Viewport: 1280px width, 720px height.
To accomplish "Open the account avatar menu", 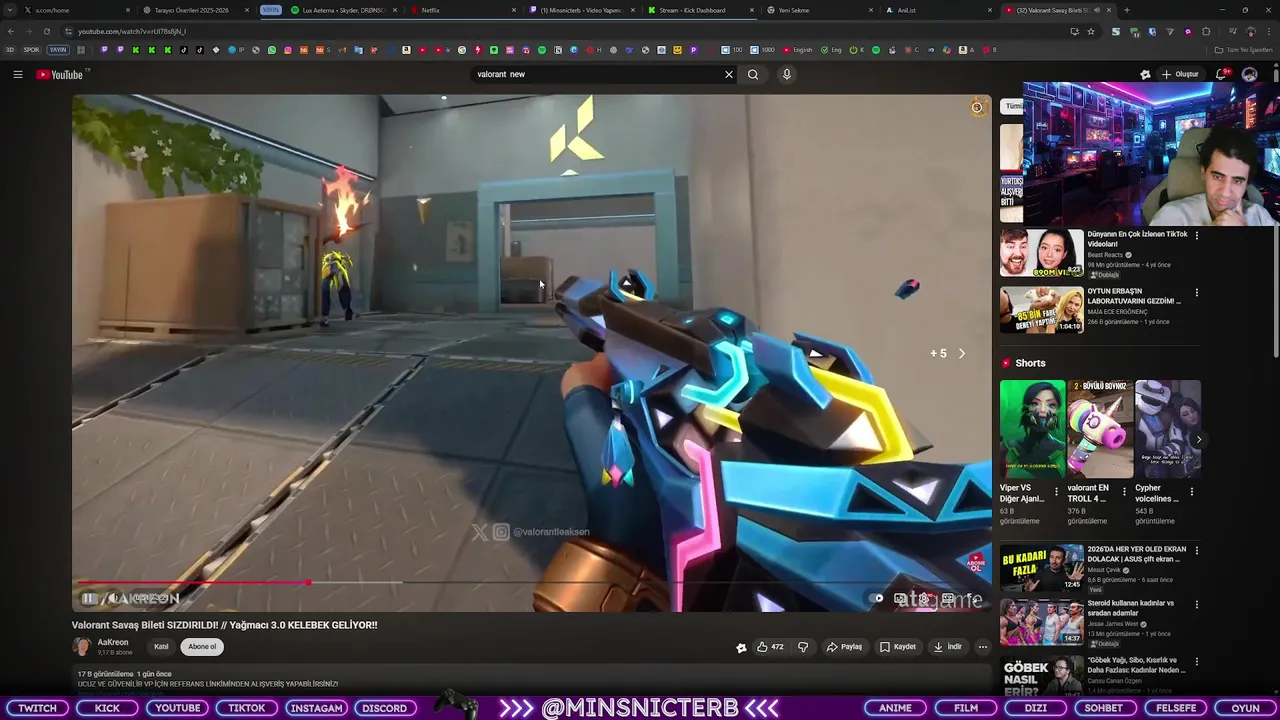I will 1249,74.
